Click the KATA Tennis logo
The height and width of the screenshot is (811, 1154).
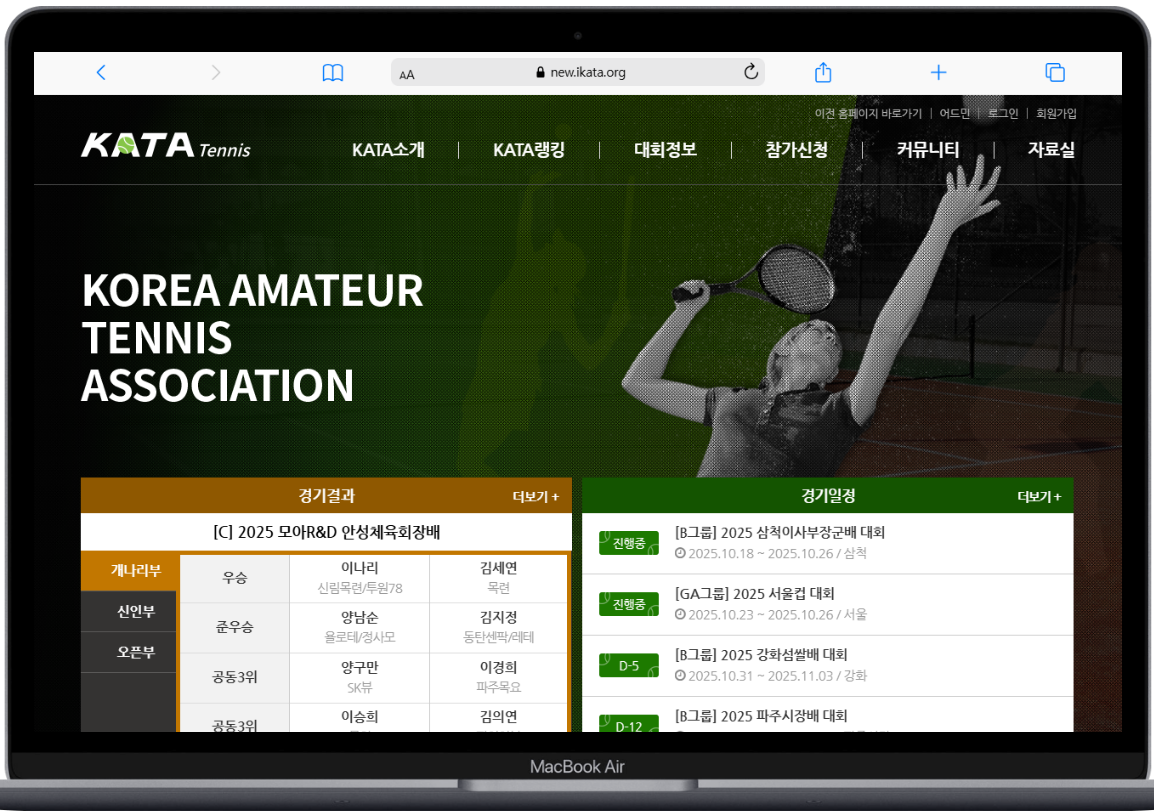[166, 147]
